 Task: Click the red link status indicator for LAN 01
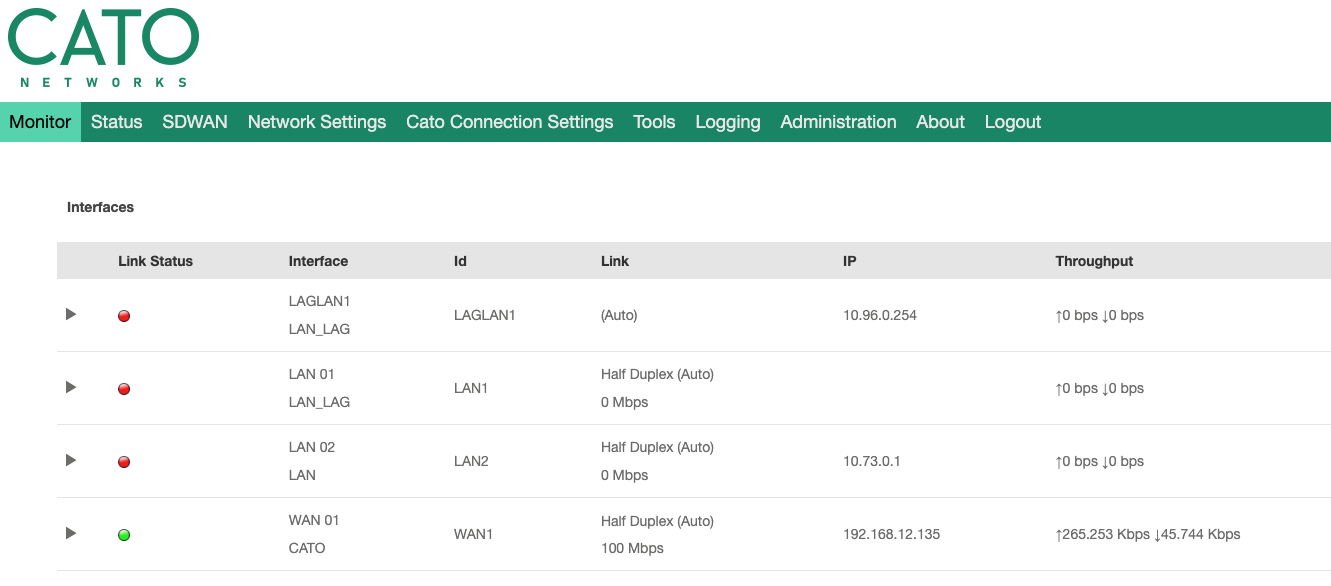point(124,389)
